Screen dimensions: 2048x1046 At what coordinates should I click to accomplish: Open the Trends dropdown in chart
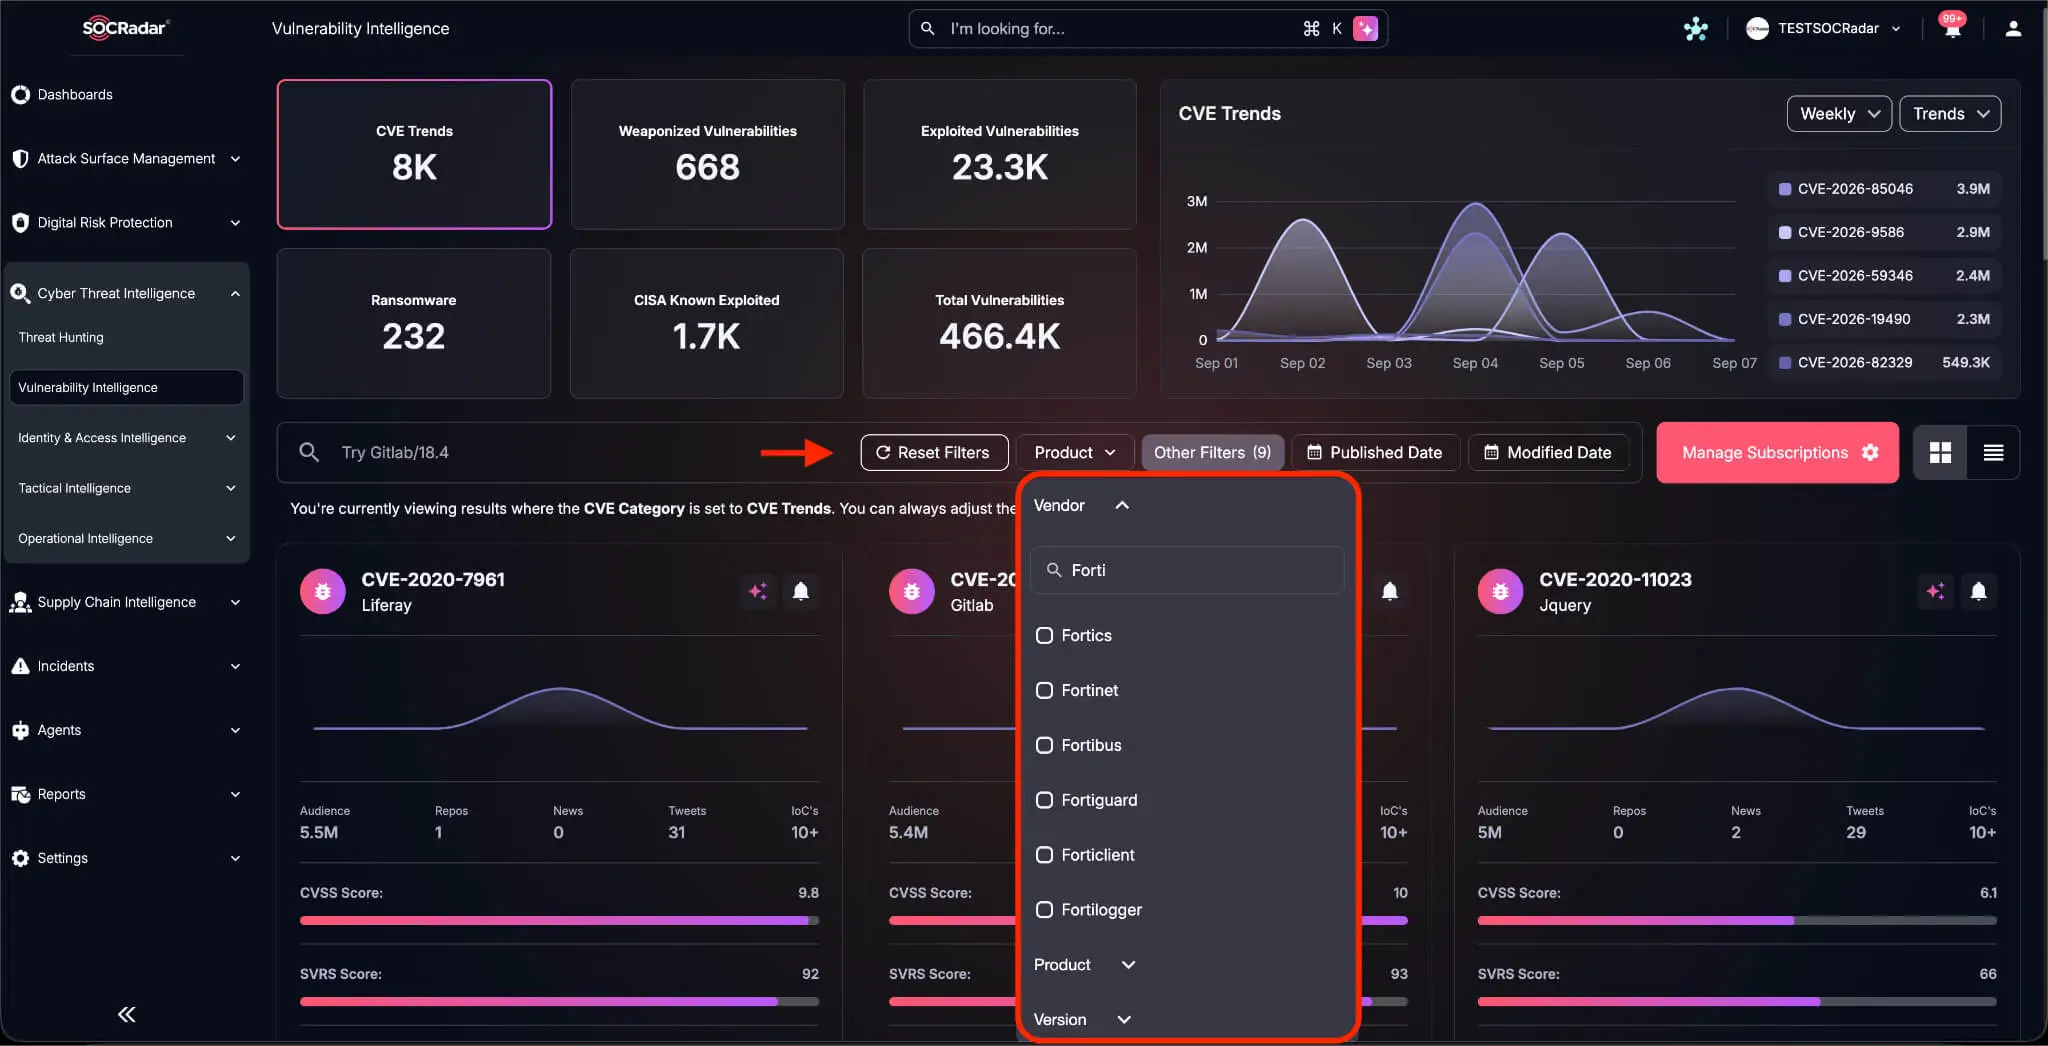click(x=1950, y=114)
